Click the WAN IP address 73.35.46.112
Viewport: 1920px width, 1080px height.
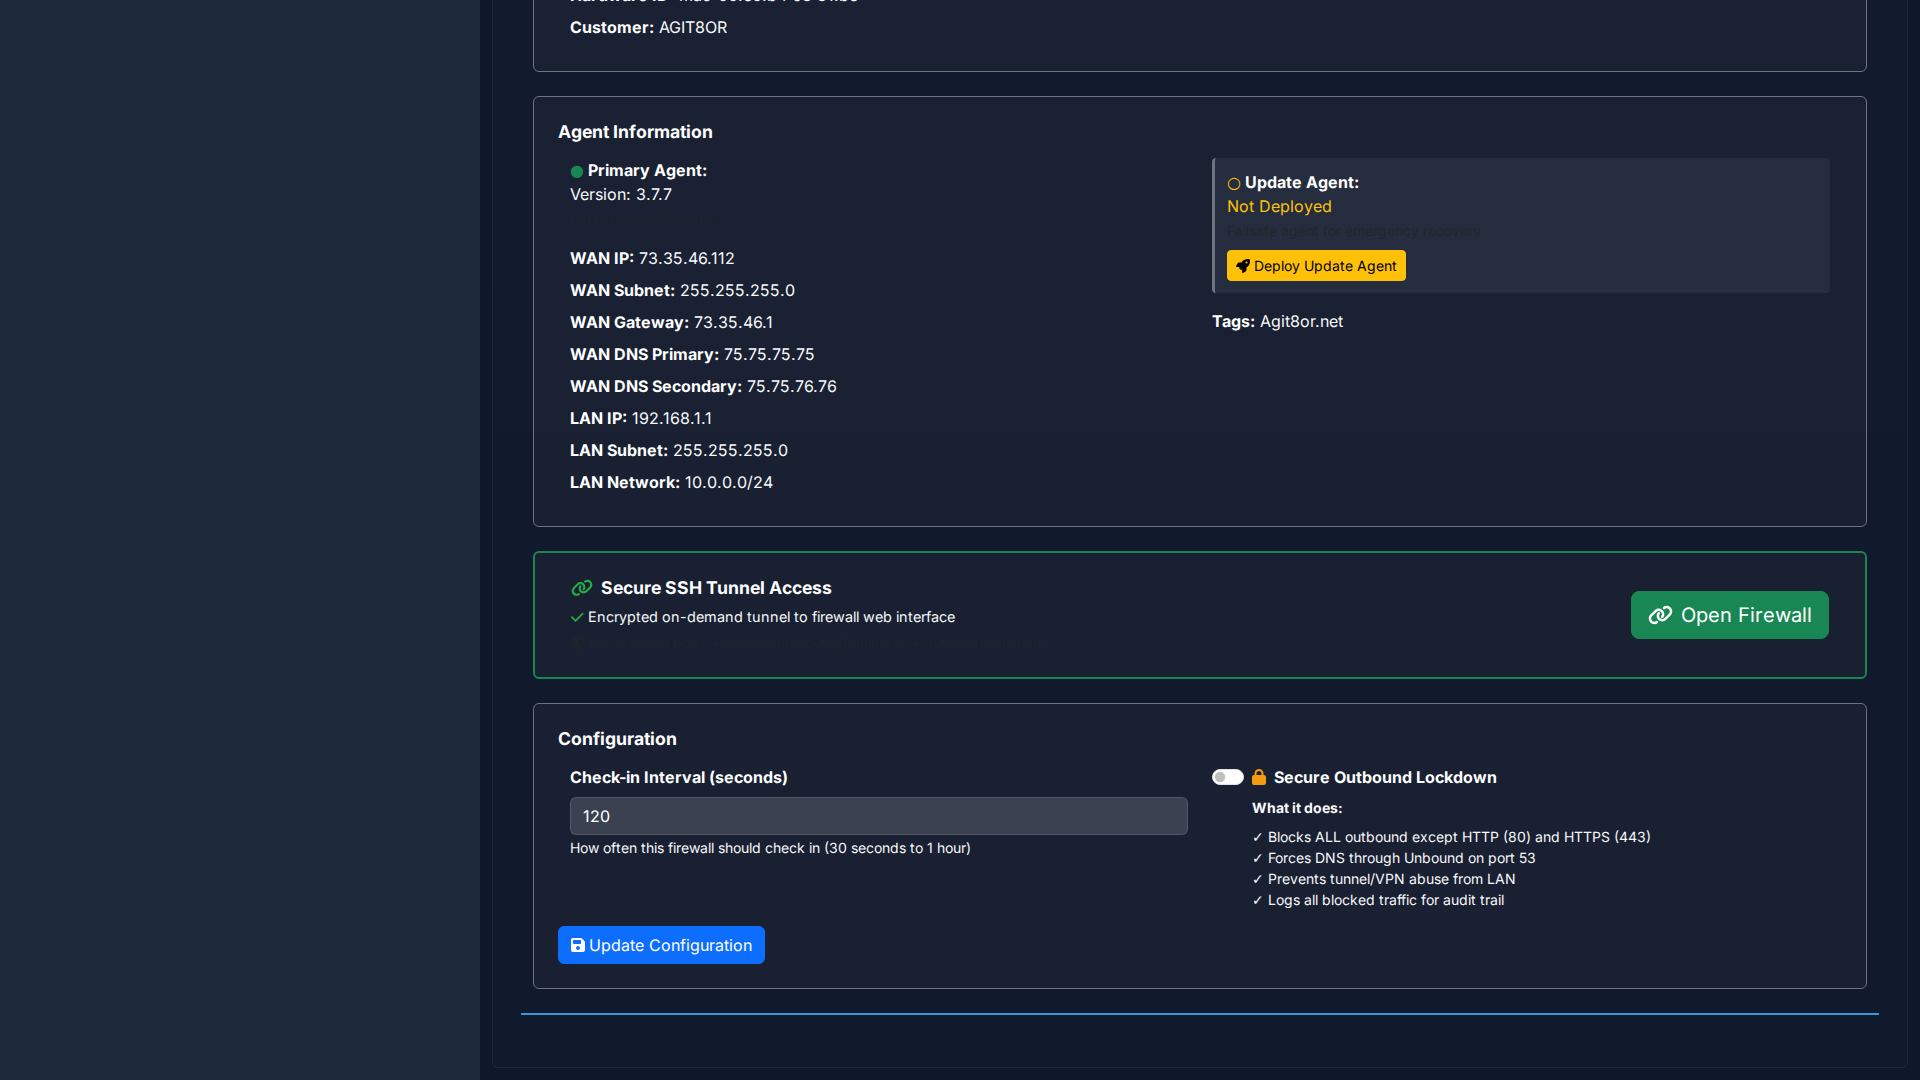pos(686,259)
